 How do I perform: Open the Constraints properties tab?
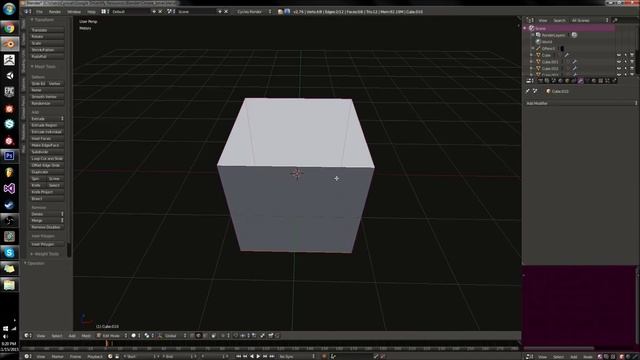[x=573, y=81]
